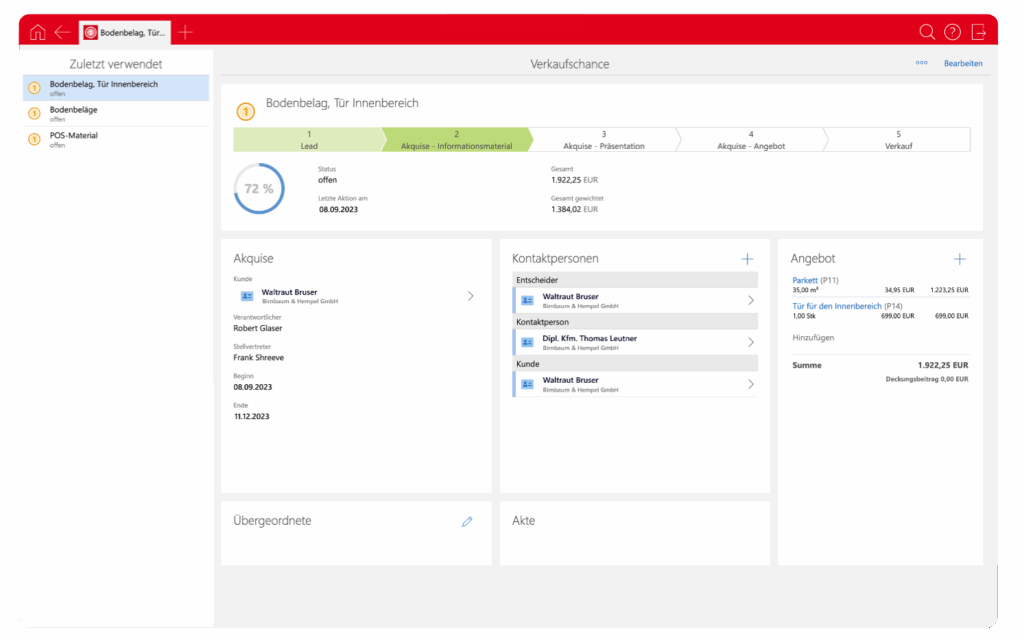Go back with the left arrow icon

(x=62, y=32)
